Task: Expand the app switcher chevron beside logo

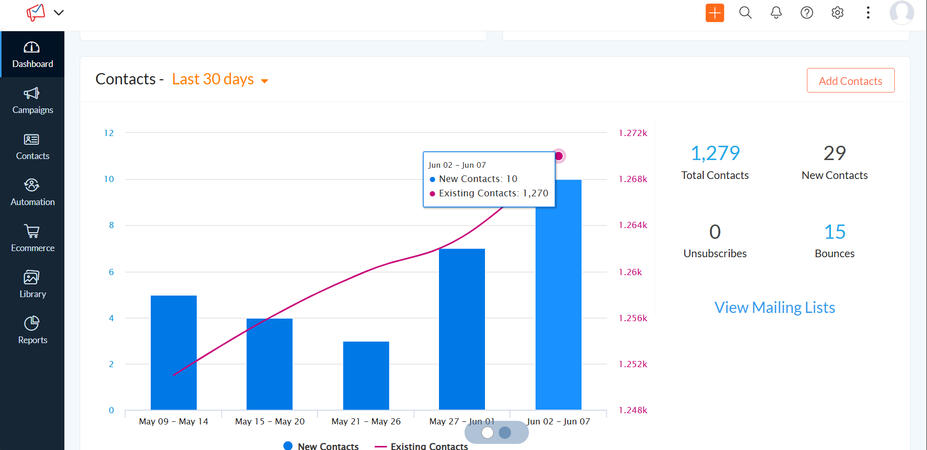Action: (x=58, y=12)
